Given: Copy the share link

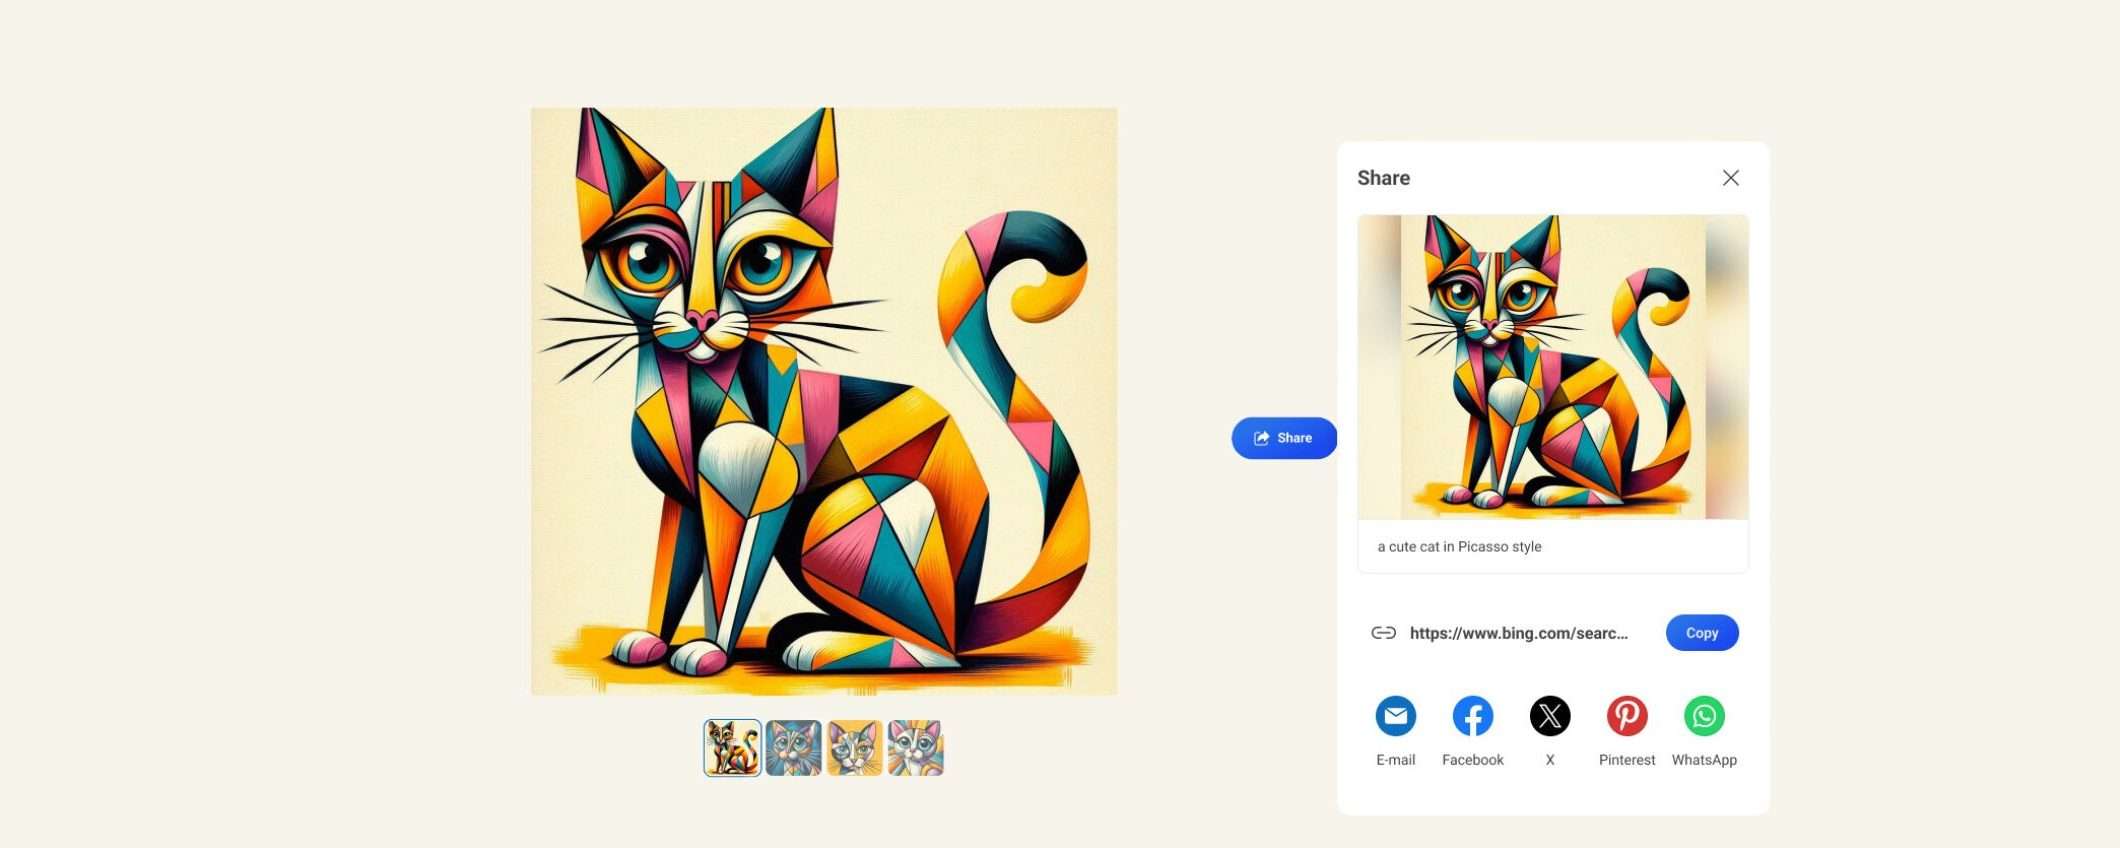Looking at the screenshot, I should [1702, 633].
